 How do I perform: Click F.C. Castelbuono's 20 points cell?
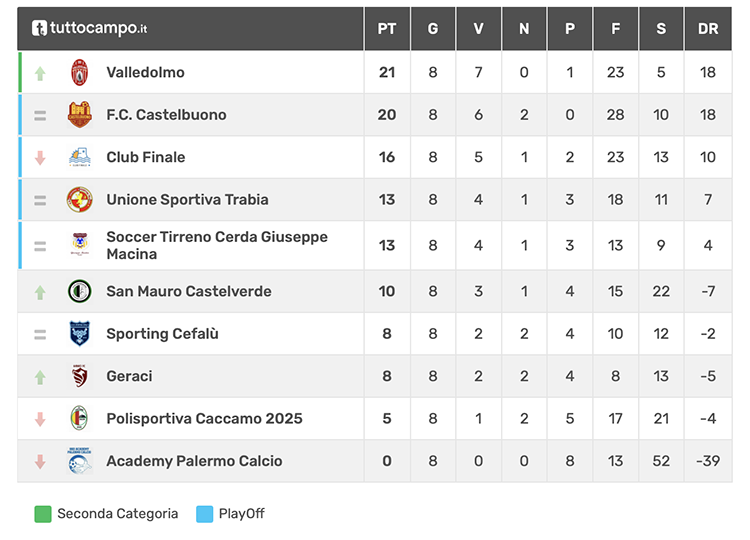click(387, 115)
